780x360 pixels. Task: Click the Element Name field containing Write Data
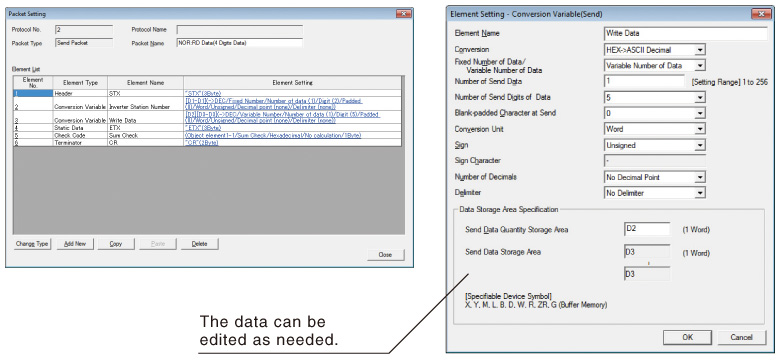tap(685, 34)
